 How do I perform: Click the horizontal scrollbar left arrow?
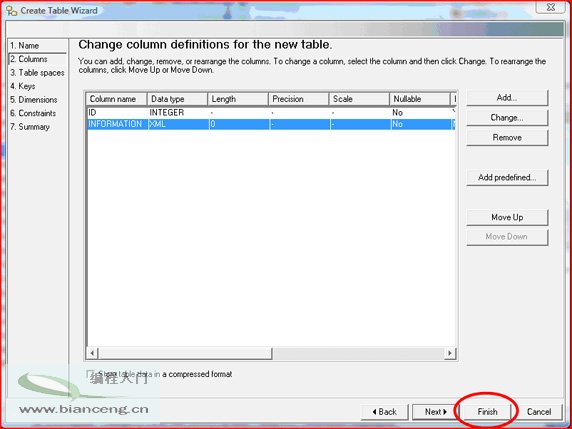click(x=93, y=353)
